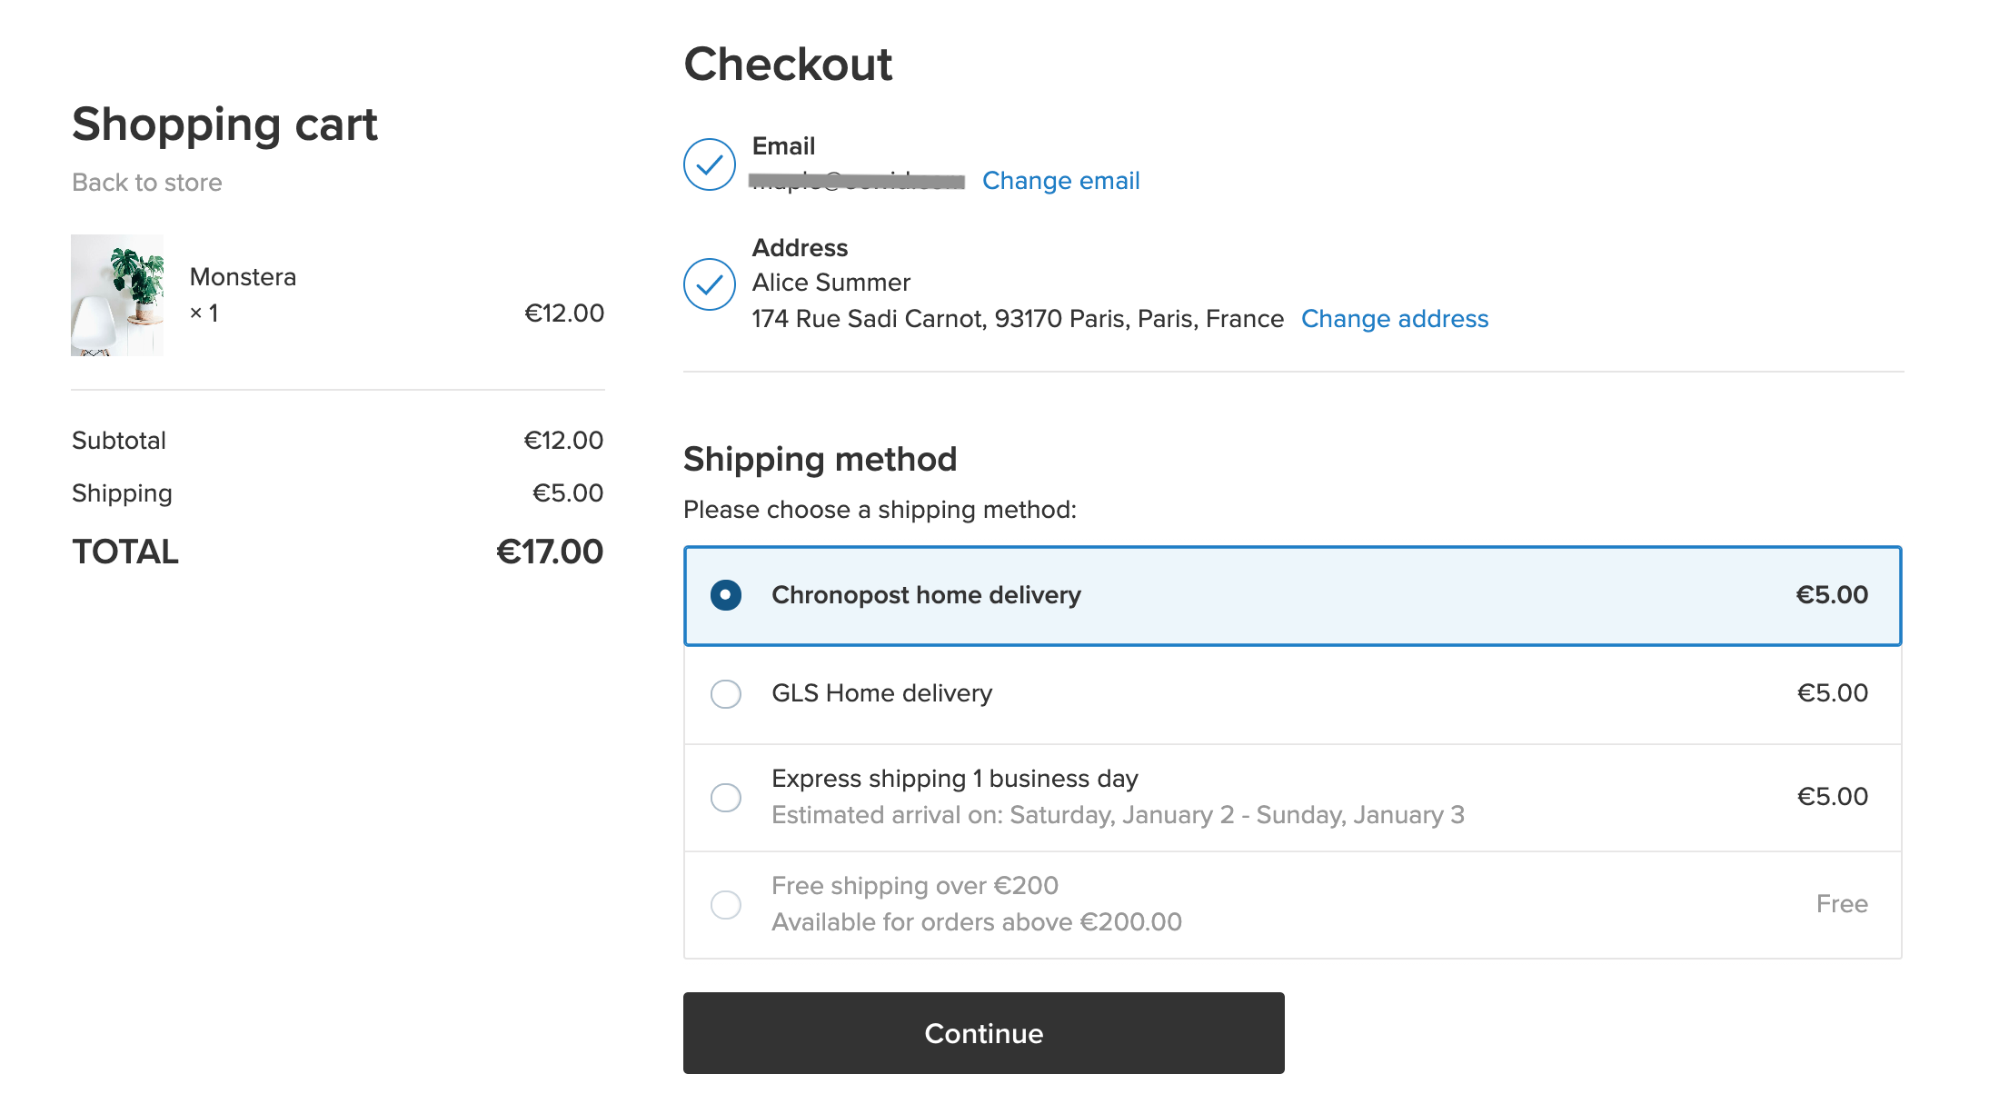Click the Alice Summer address name
Screen dimensions: 1999x1109
831,283
